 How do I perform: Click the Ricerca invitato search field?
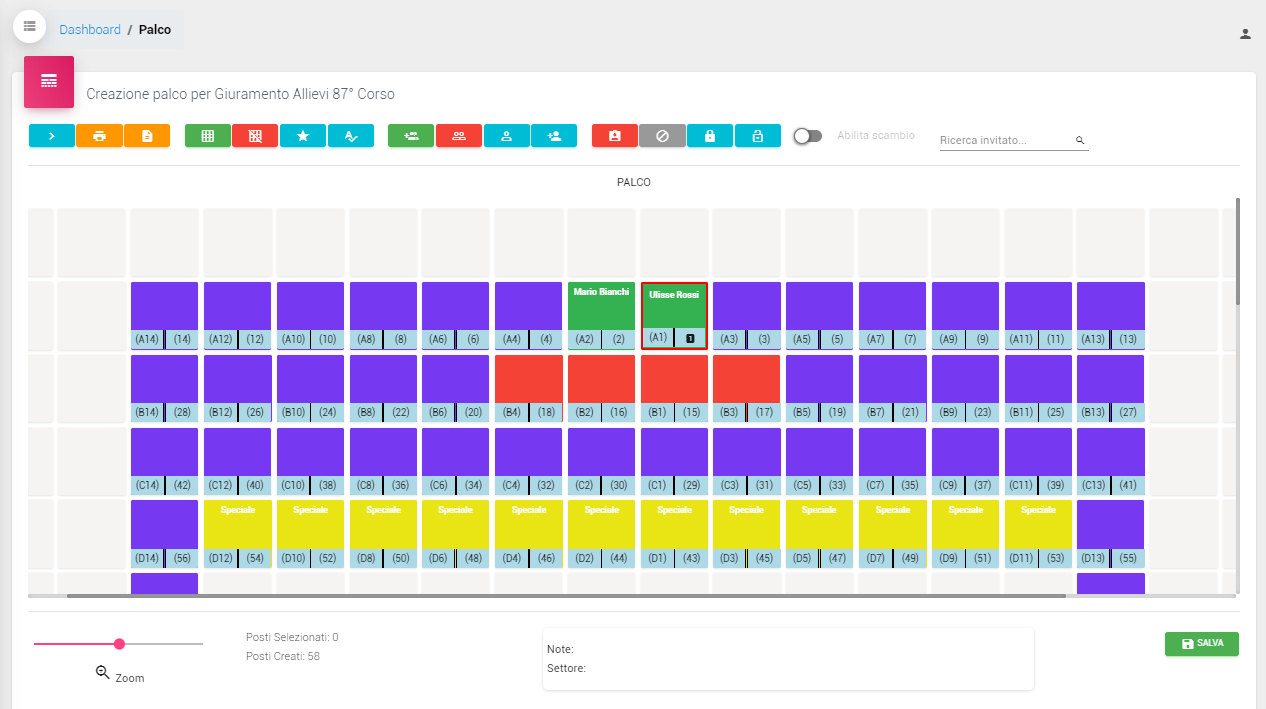click(x=1006, y=141)
